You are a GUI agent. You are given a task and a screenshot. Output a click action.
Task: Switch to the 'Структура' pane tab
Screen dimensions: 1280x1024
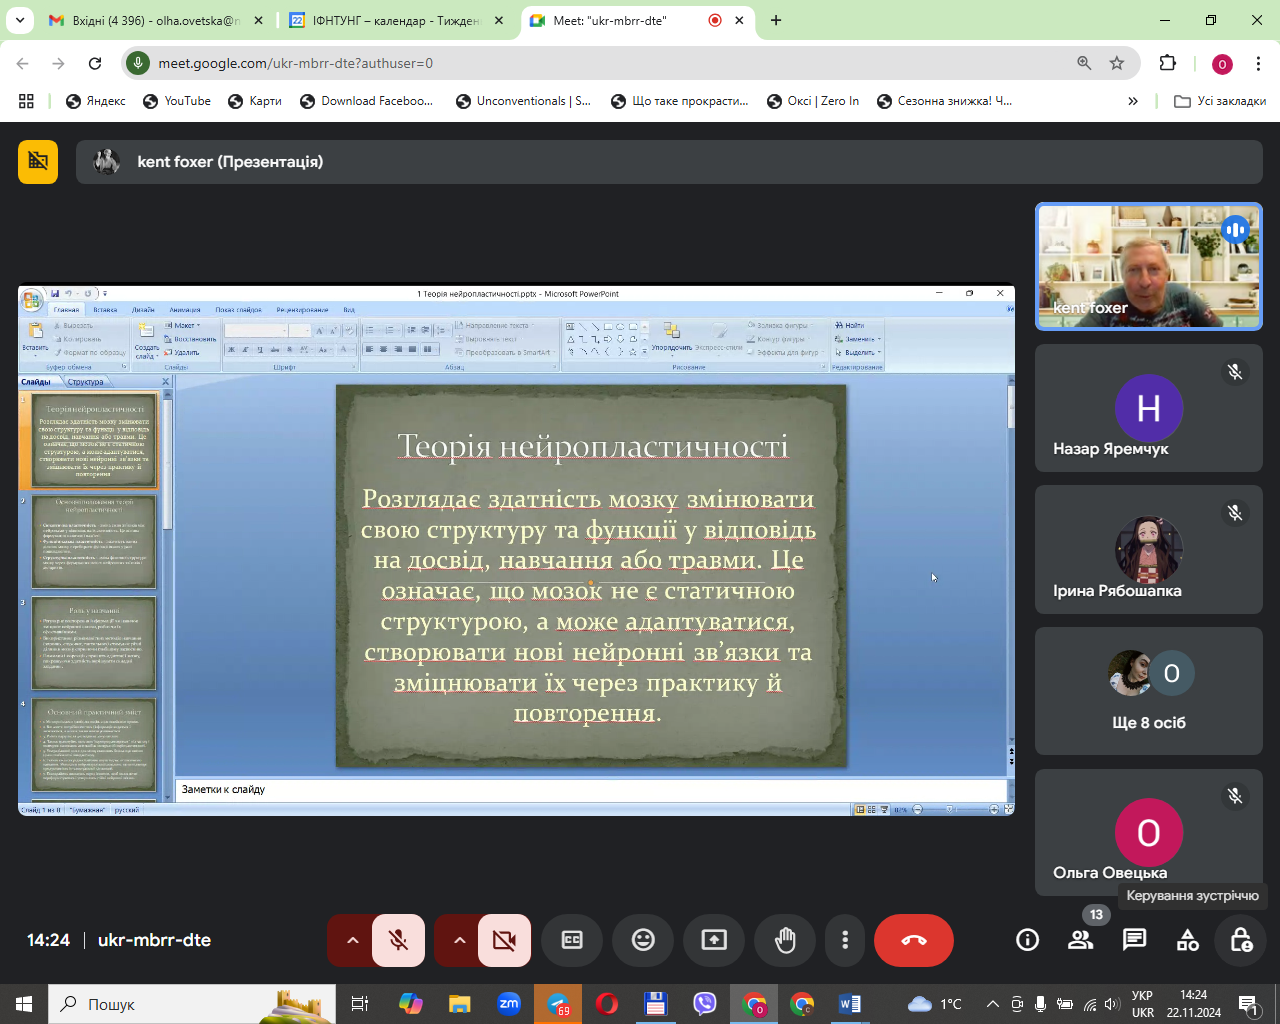86,382
